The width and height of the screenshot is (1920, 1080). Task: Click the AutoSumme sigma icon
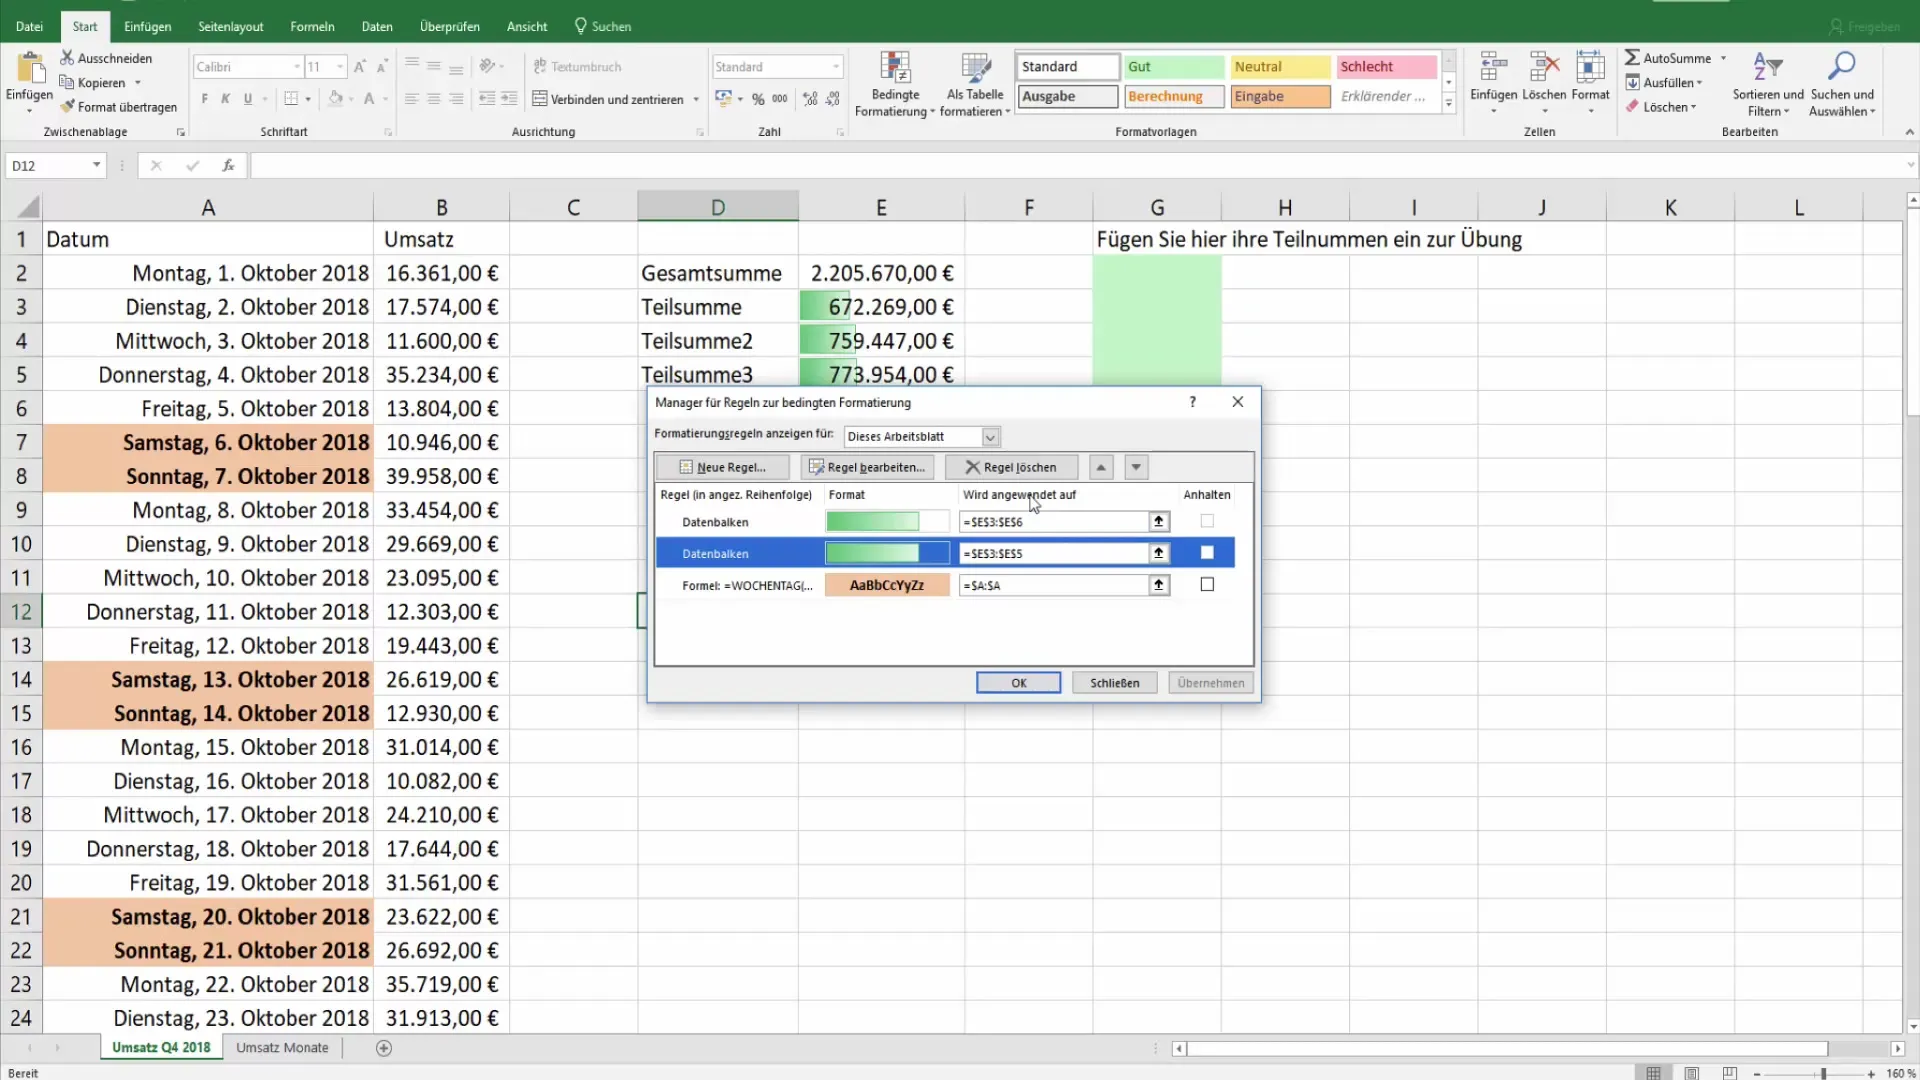1632,58
